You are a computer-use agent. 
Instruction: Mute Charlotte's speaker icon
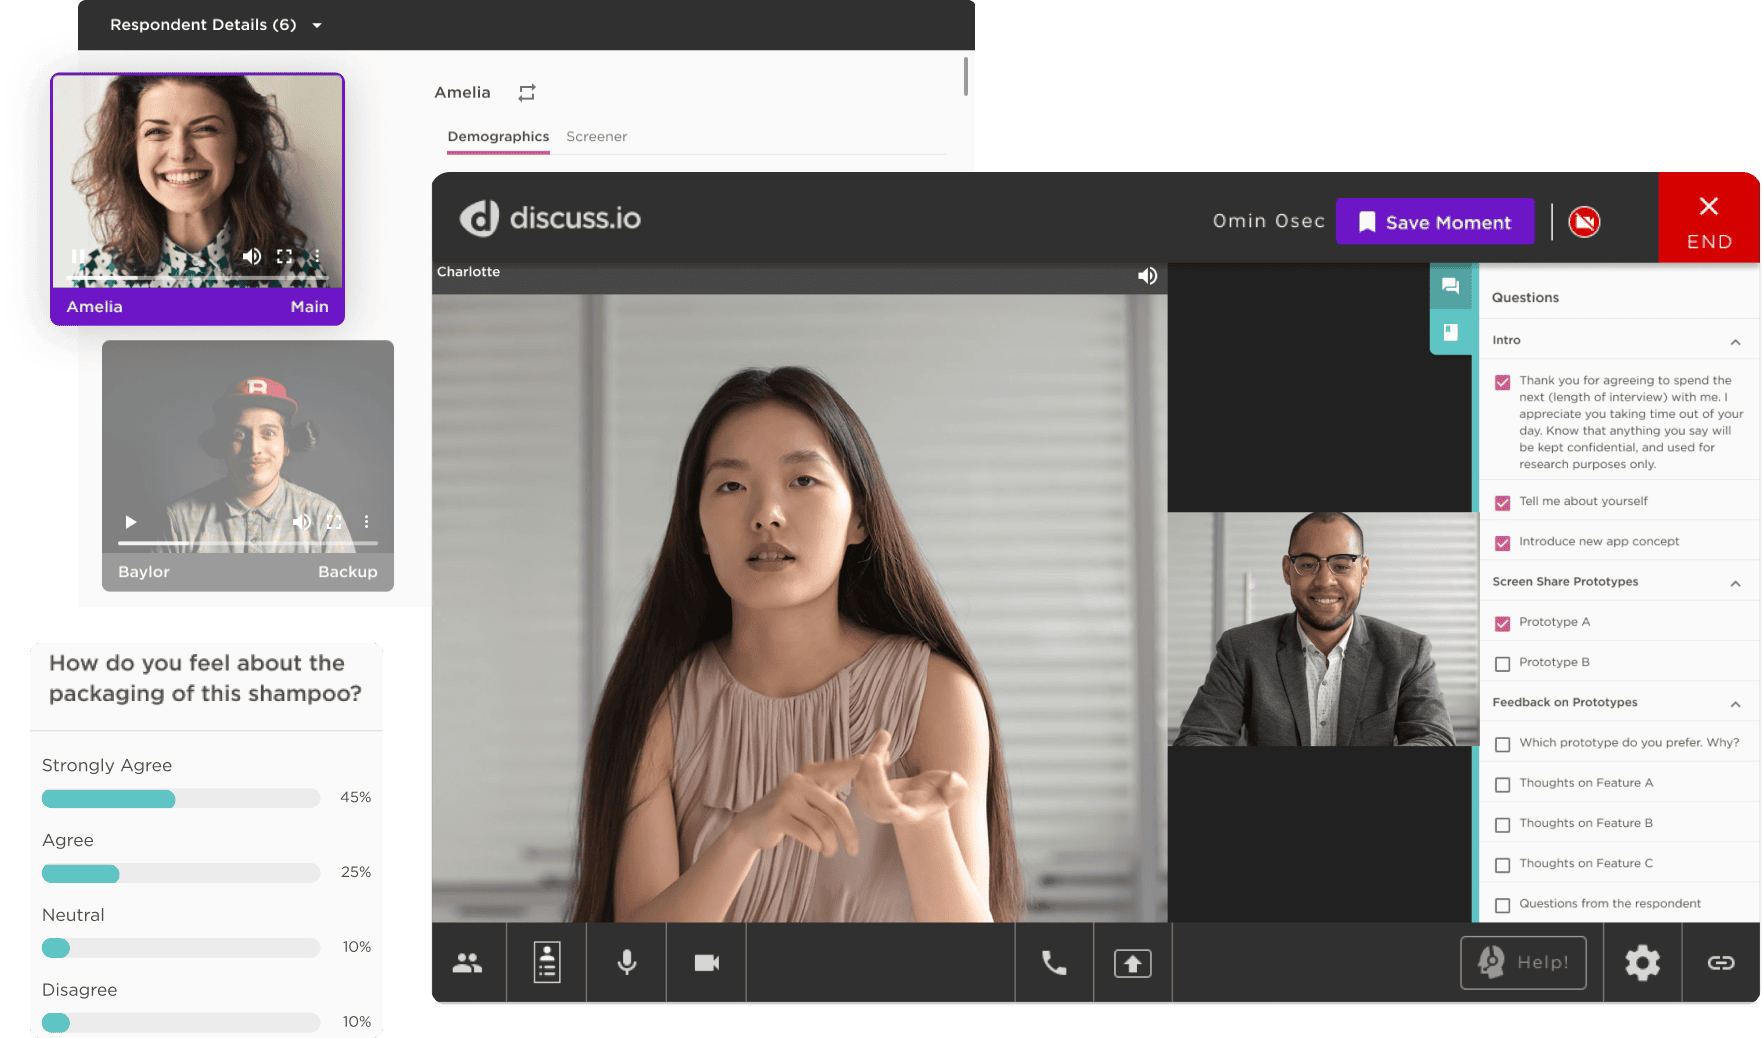[1146, 276]
